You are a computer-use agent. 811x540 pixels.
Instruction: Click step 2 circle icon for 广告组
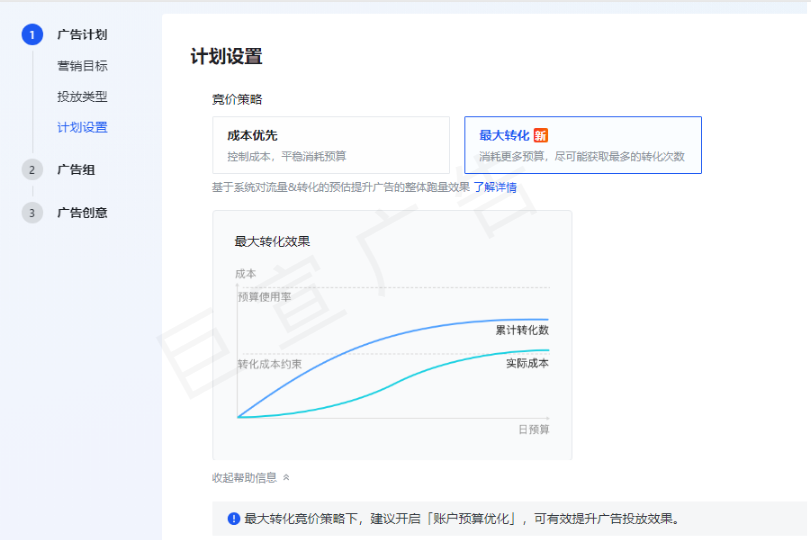tap(32, 170)
